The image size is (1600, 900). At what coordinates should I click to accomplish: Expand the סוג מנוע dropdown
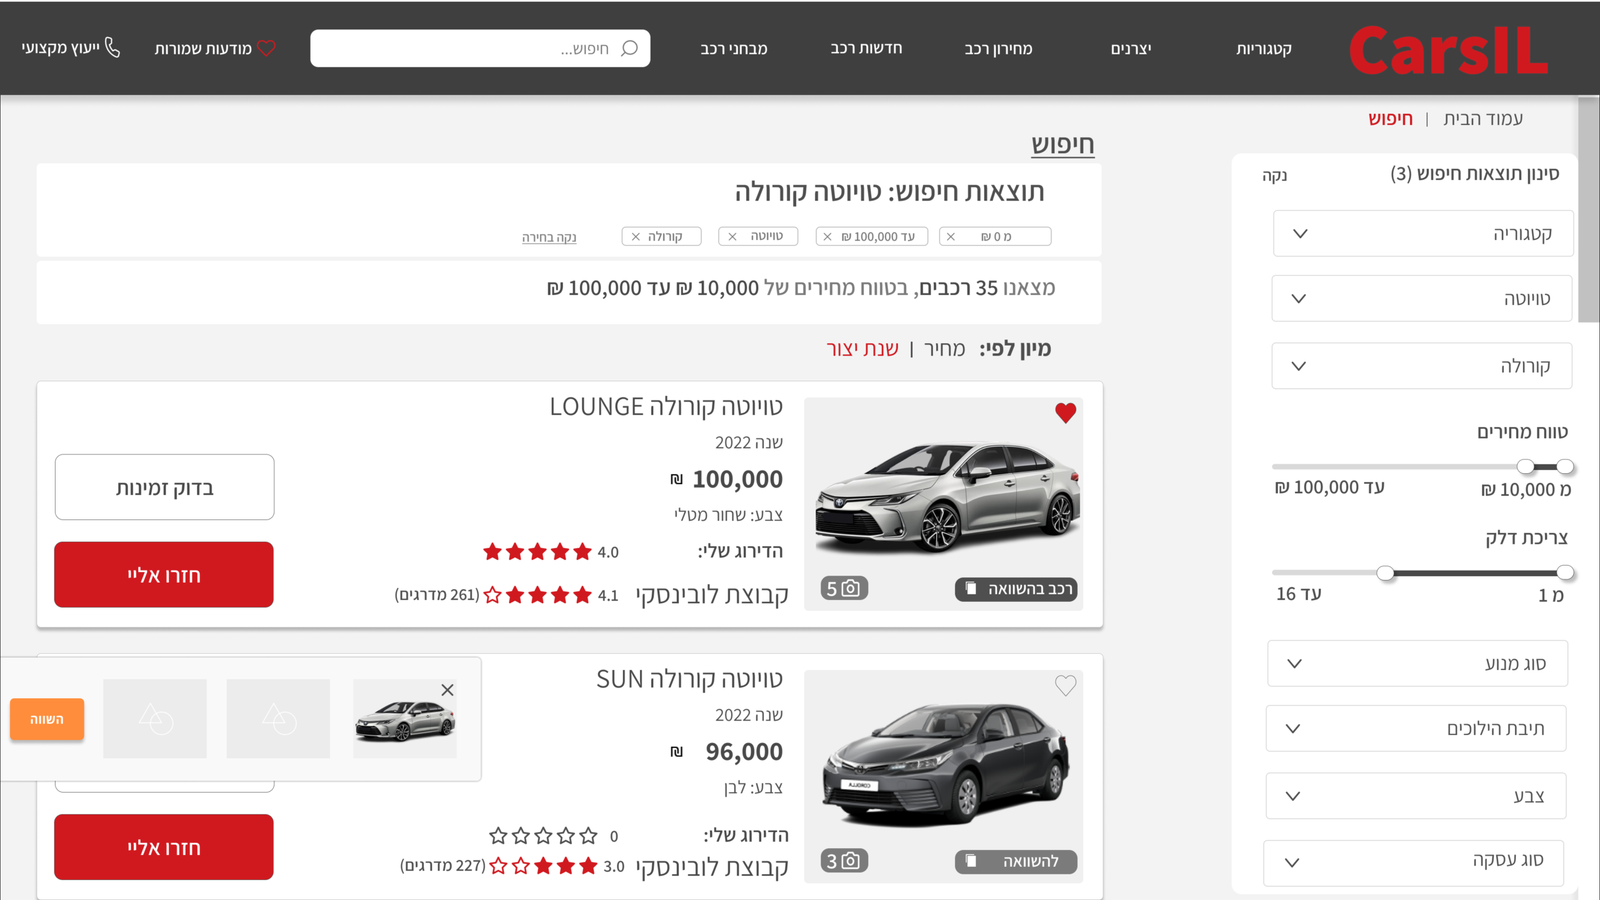click(x=1417, y=663)
